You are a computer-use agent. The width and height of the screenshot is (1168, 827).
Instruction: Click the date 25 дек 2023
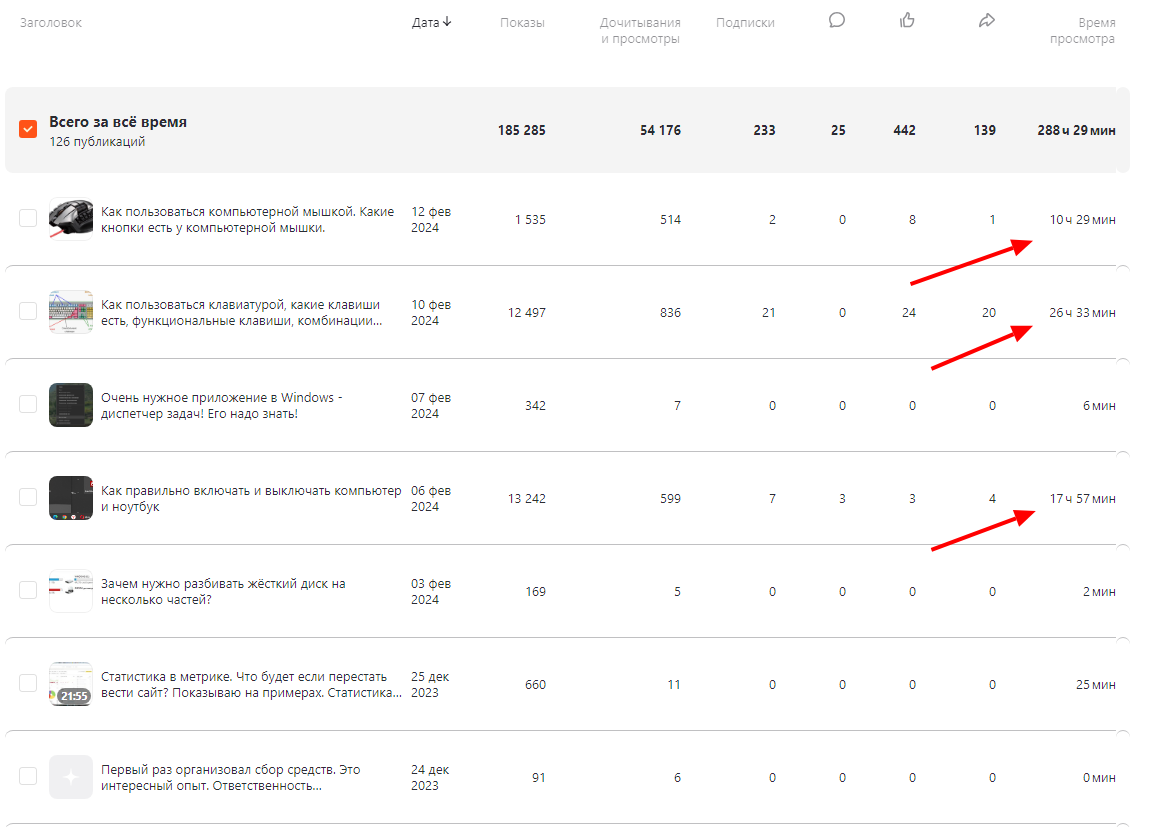[431, 685]
